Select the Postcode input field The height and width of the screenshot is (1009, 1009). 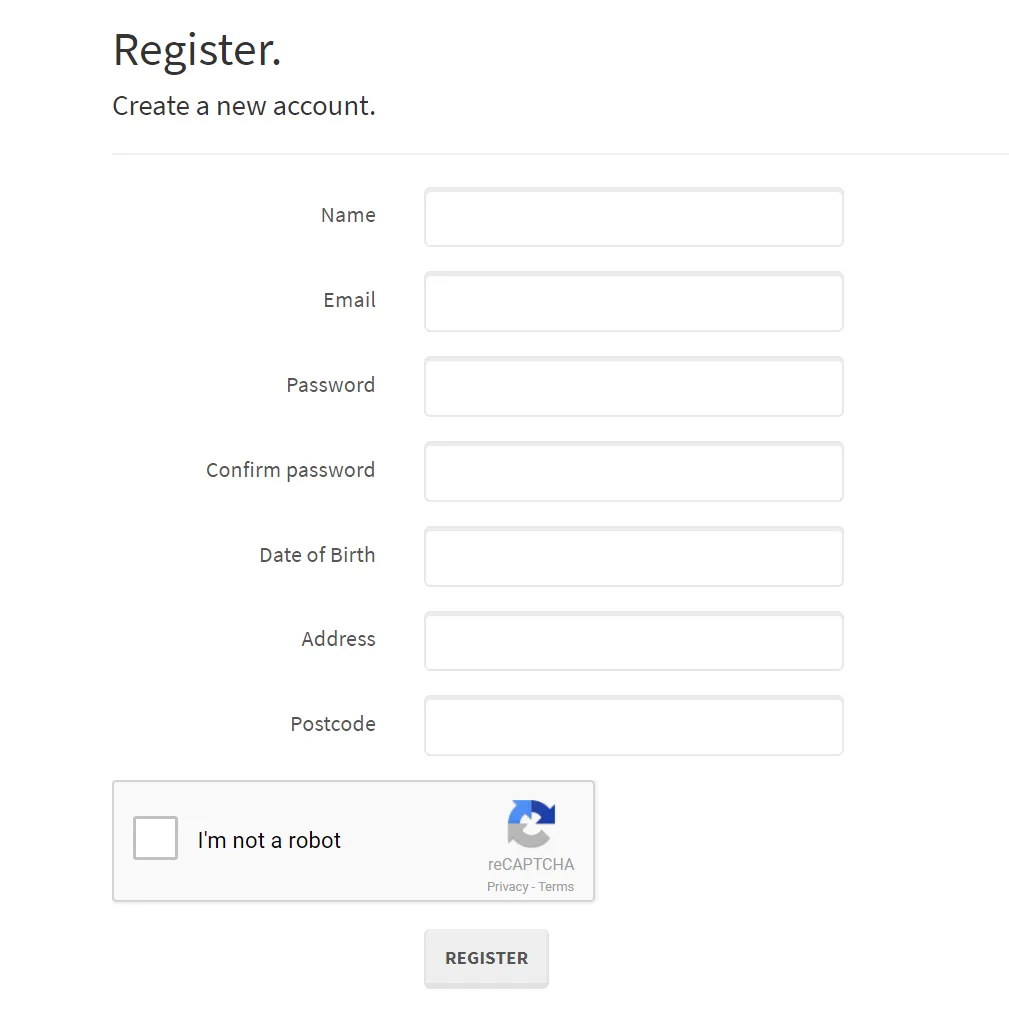(x=633, y=726)
